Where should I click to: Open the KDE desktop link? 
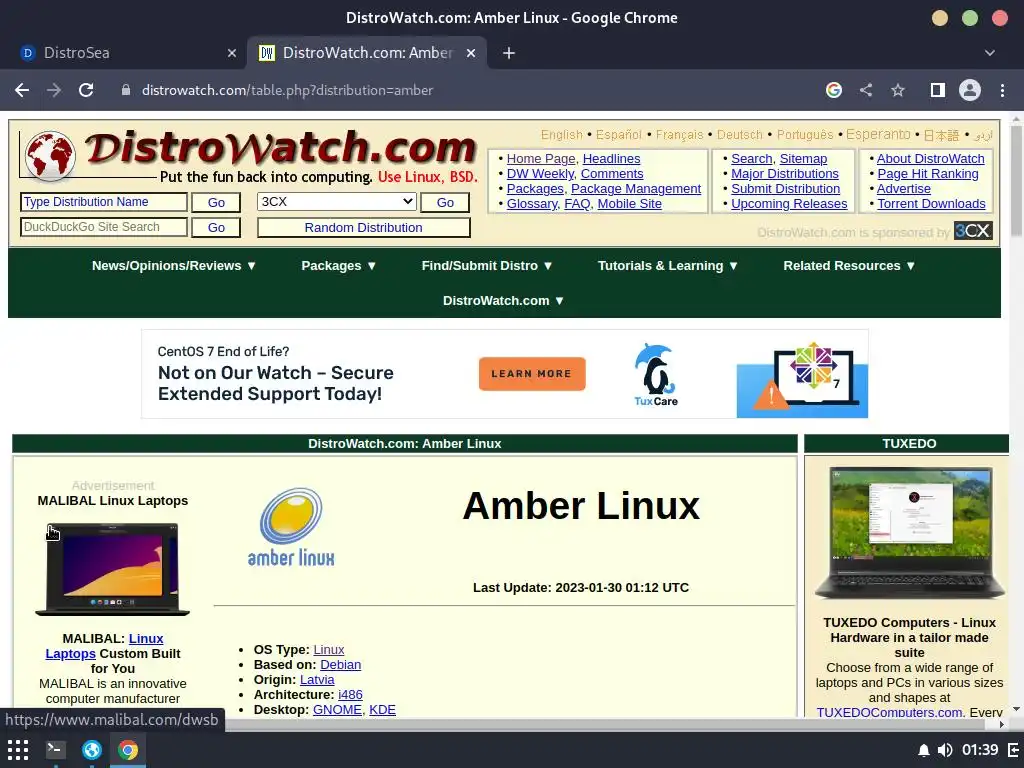point(382,710)
